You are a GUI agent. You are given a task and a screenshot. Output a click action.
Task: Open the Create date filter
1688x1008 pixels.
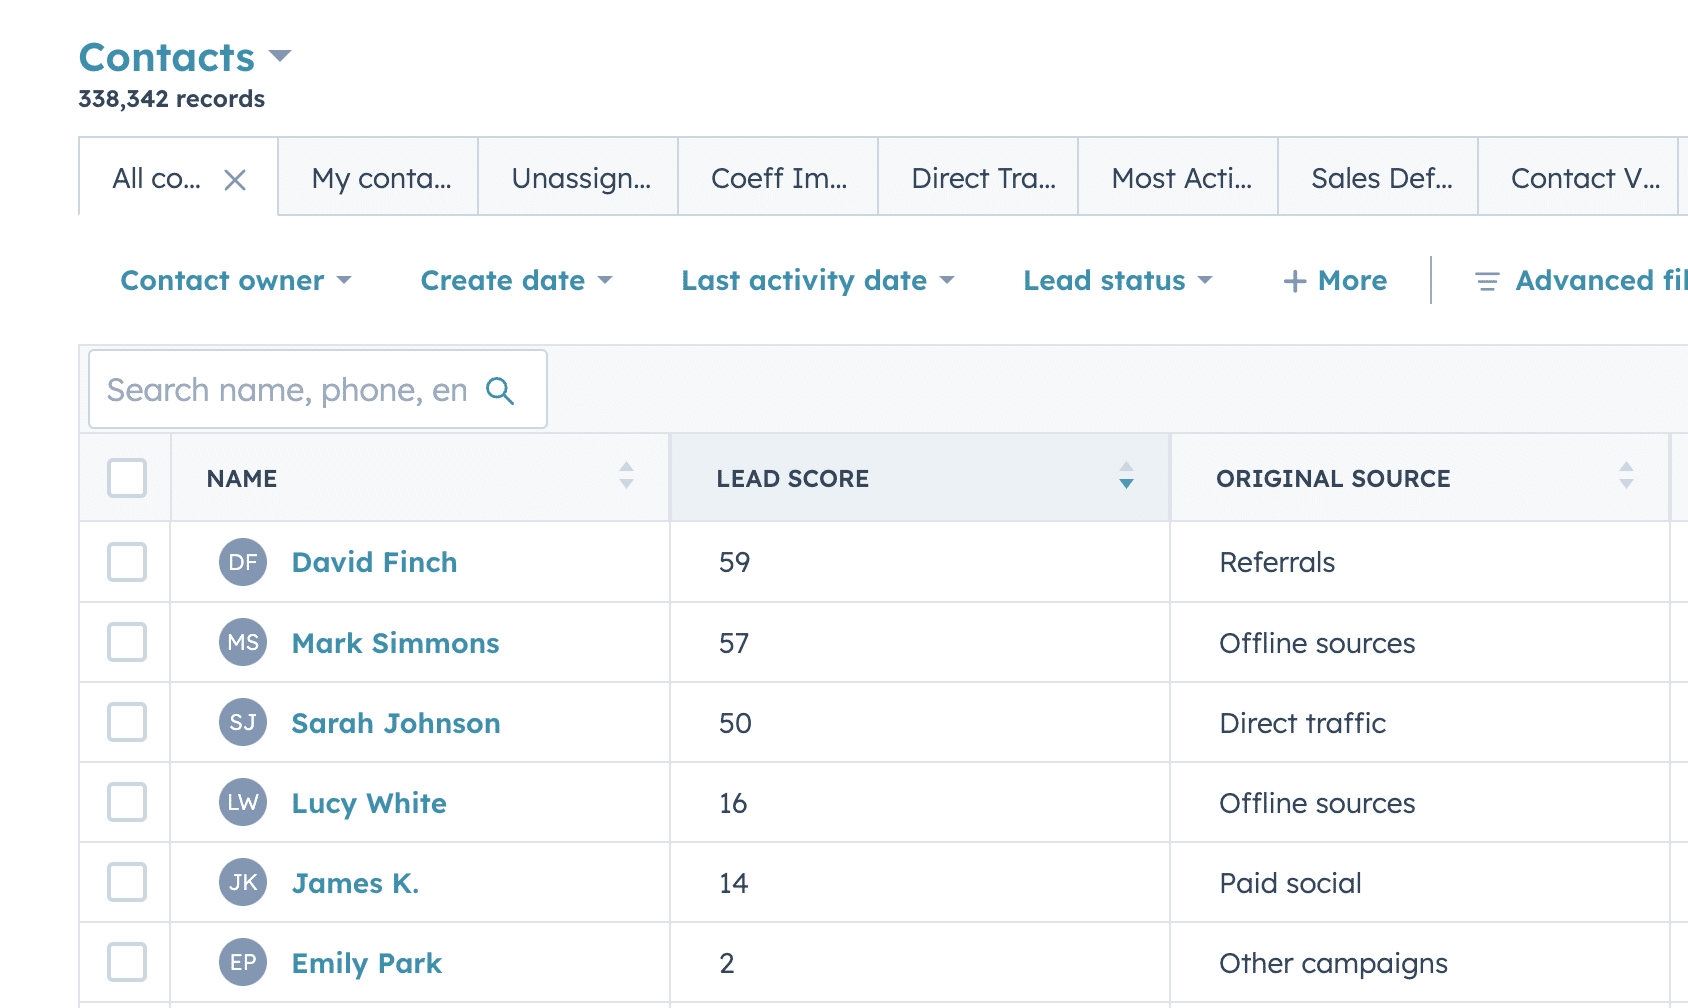(516, 280)
